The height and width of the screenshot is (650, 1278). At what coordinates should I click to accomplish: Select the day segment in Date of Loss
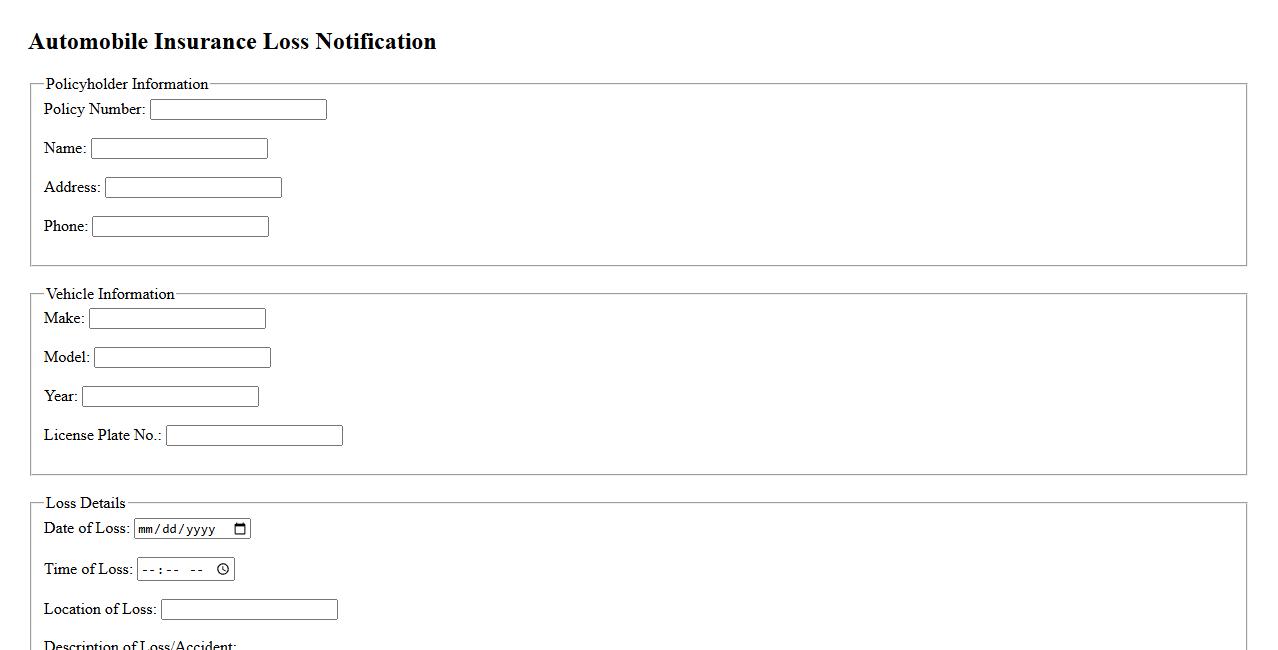[x=170, y=529]
